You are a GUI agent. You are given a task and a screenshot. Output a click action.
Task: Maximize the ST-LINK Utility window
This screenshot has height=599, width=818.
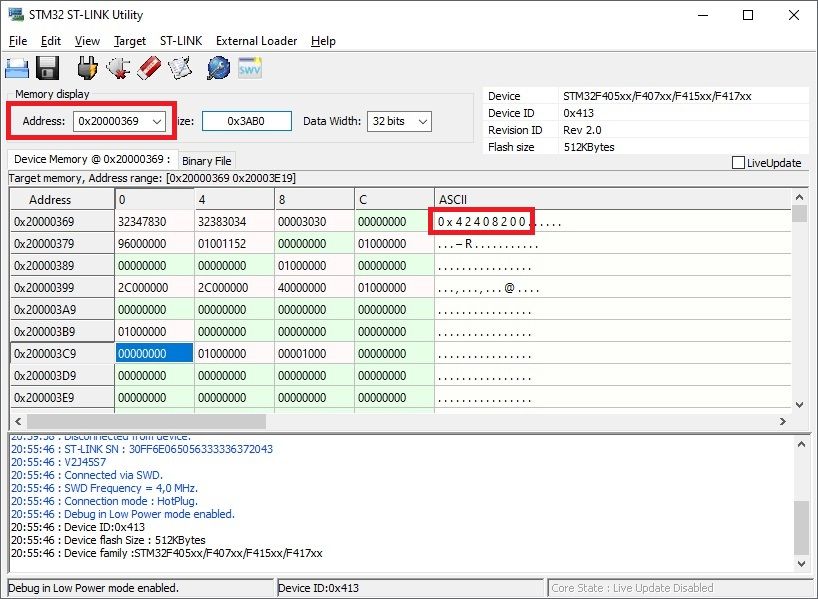coord(748,15)
